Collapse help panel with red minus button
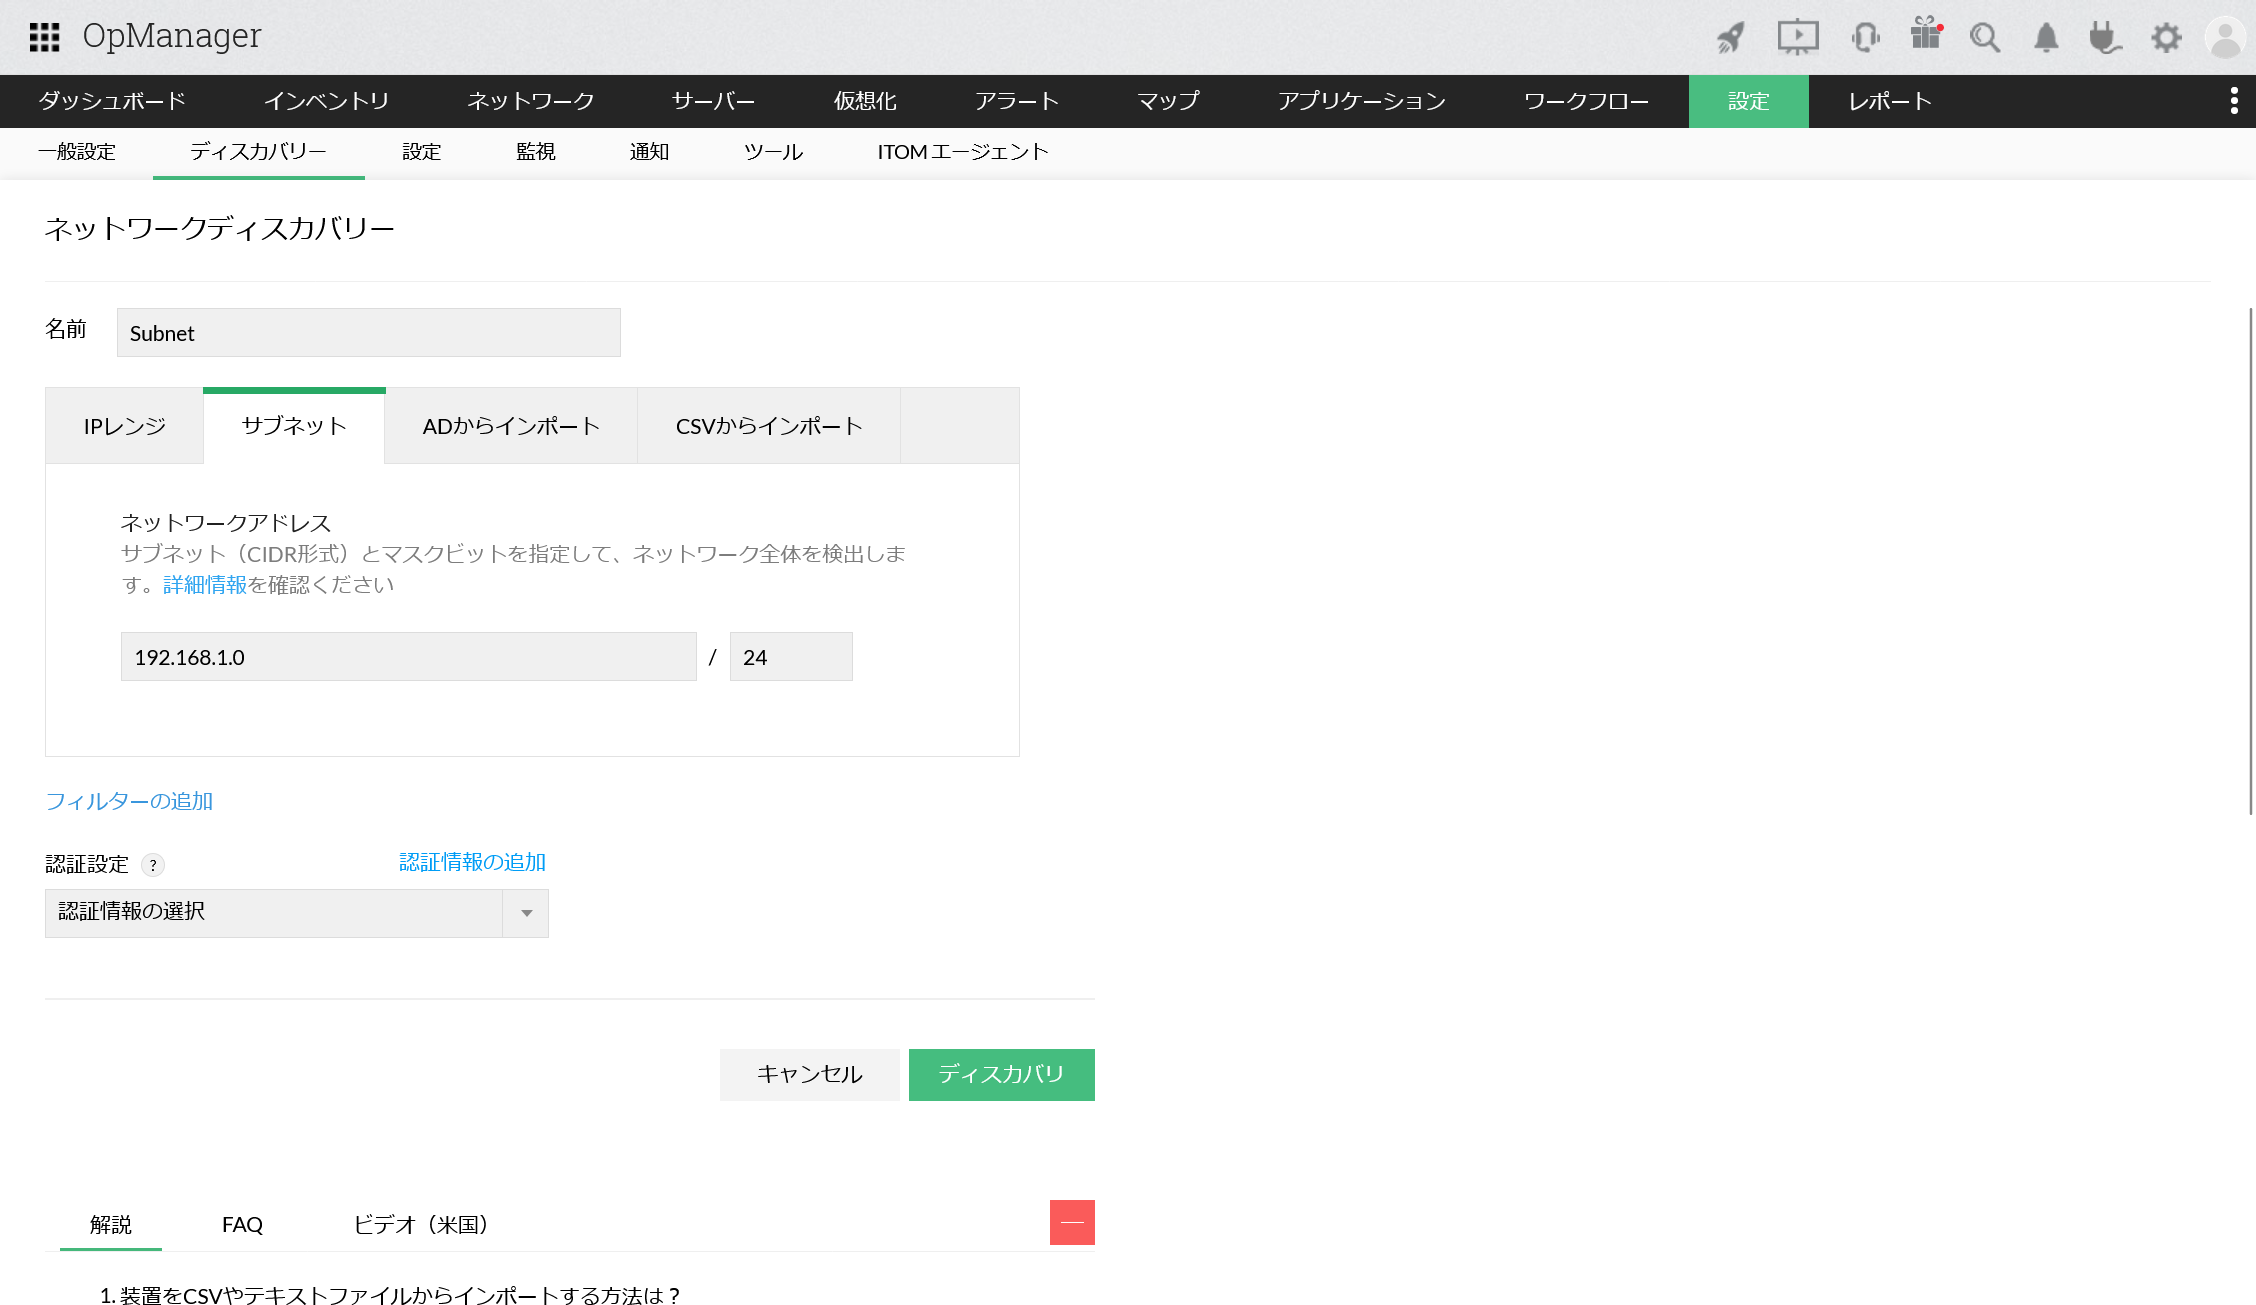Image resolution: width=2256 pixels, height=1305 pixels. (1072, 1222)
